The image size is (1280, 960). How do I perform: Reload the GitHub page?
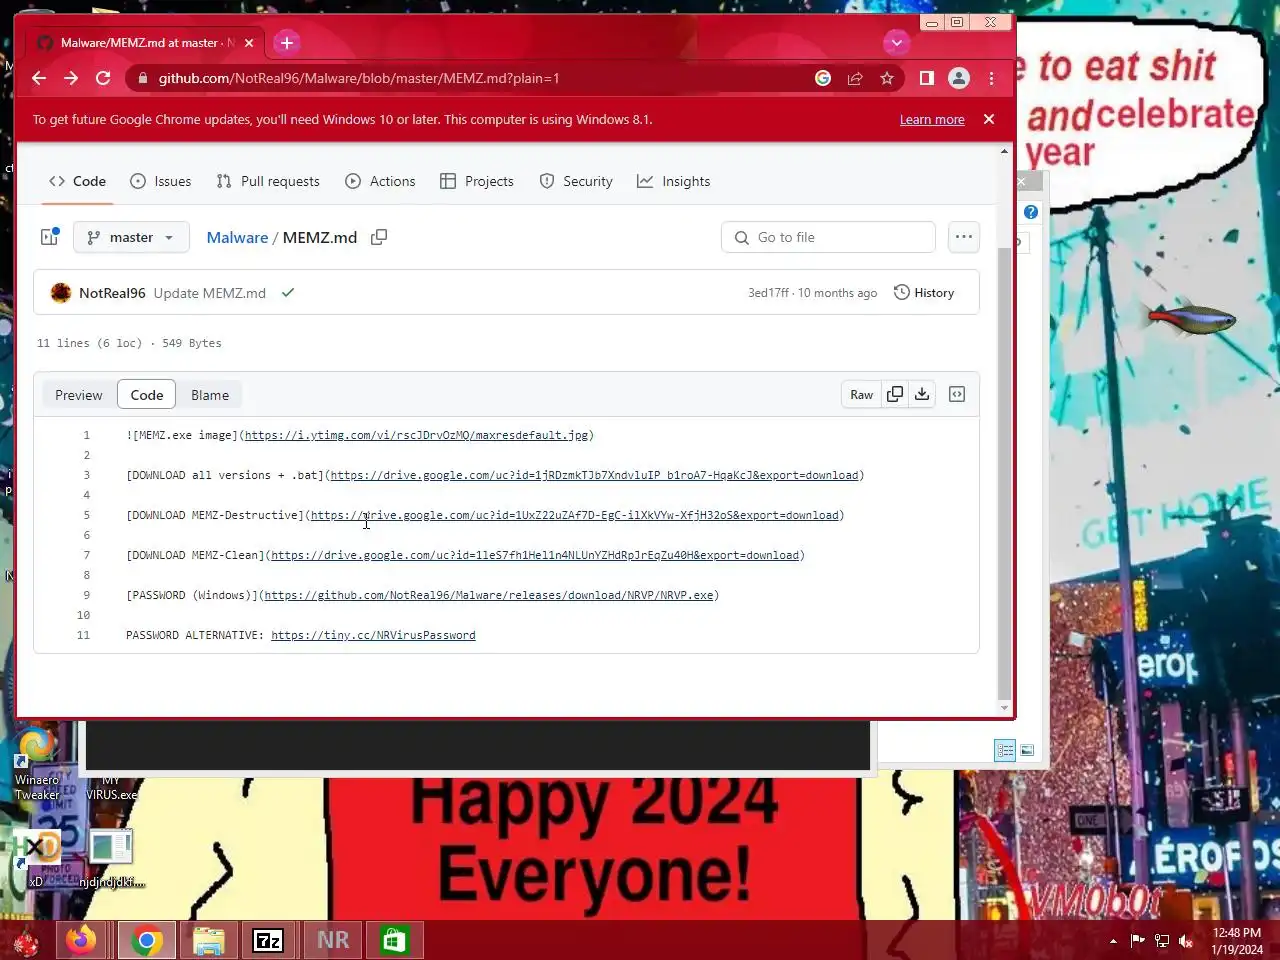[x=103, y=78]
